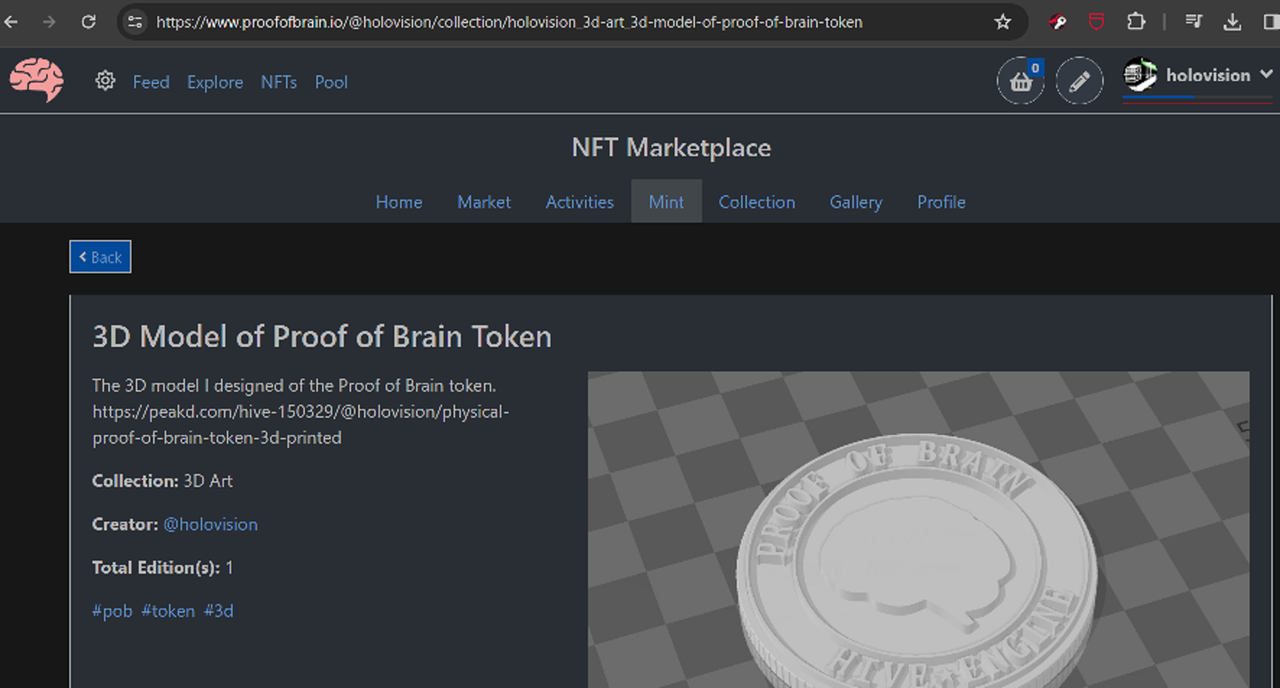Image resolution: width=1280 pixels, height=688 pixels.
Task: Click the #pob tag
Action: 112,611
